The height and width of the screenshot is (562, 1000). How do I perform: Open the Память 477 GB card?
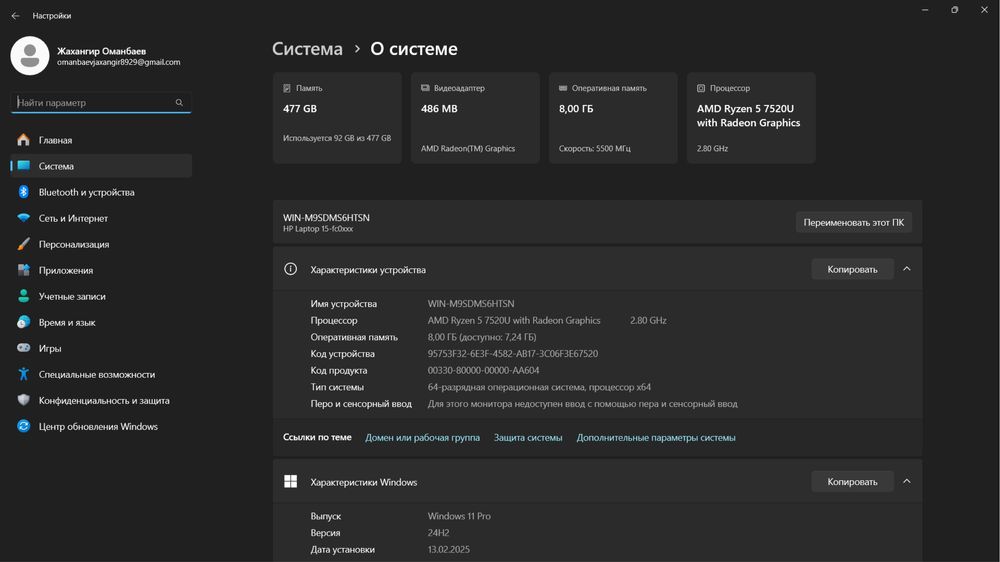point(337,118)
